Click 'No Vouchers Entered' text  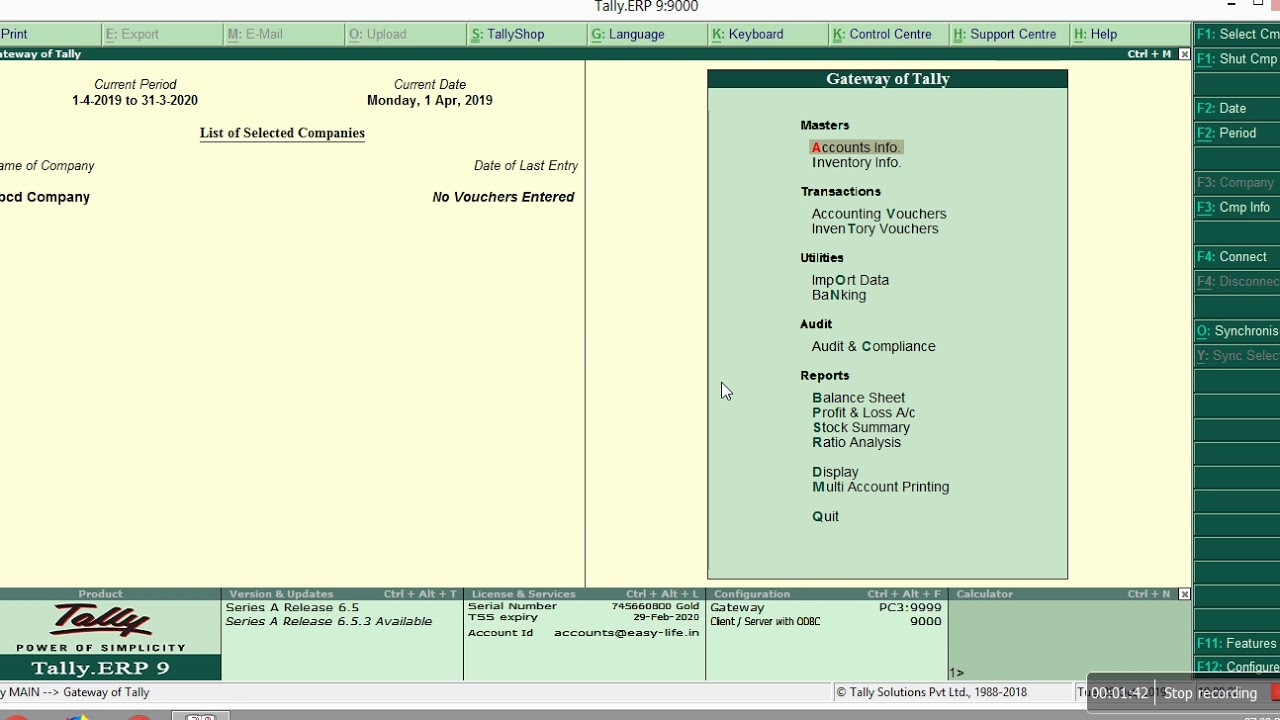coord(503,197)
